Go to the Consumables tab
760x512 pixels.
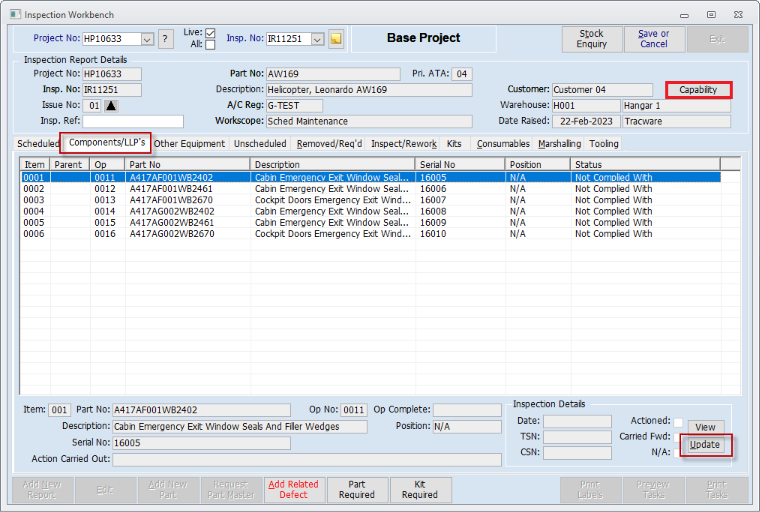[503, 144]
